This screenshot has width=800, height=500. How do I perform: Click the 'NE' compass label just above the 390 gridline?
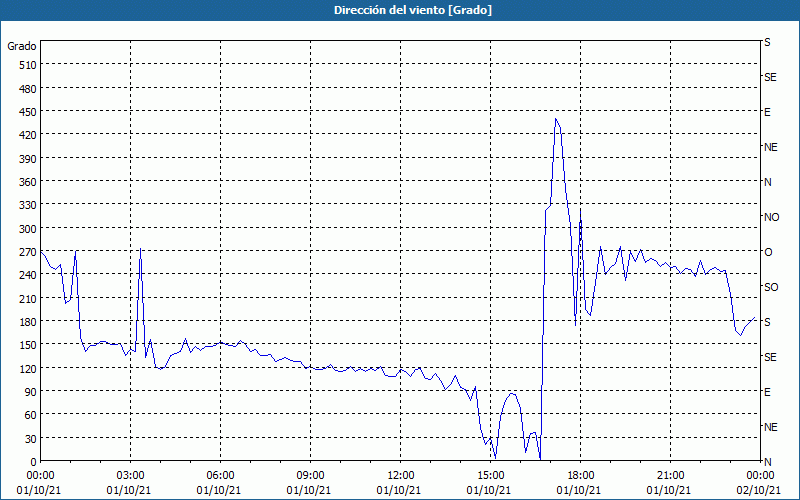click(x=770, y=147)
